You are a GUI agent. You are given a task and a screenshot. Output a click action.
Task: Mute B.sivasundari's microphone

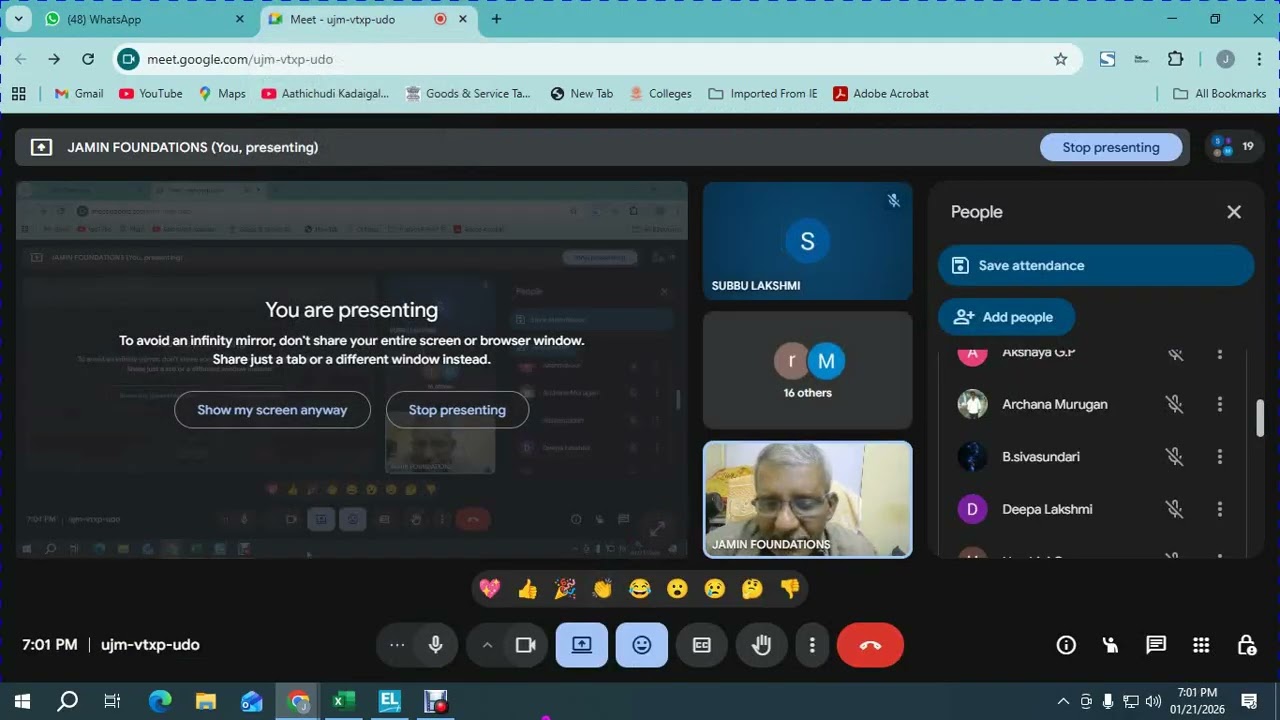point(1175,457)
